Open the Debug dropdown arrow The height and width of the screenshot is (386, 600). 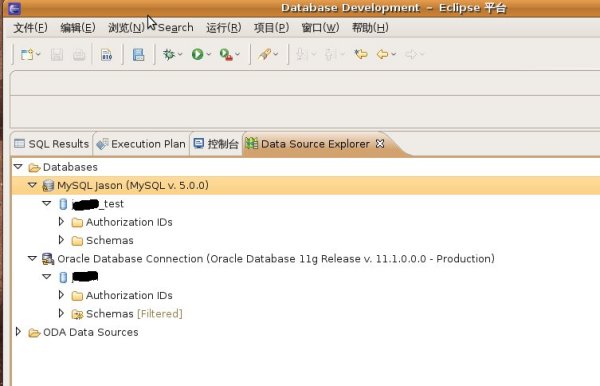pyautogui.click(x=180, y=54)
